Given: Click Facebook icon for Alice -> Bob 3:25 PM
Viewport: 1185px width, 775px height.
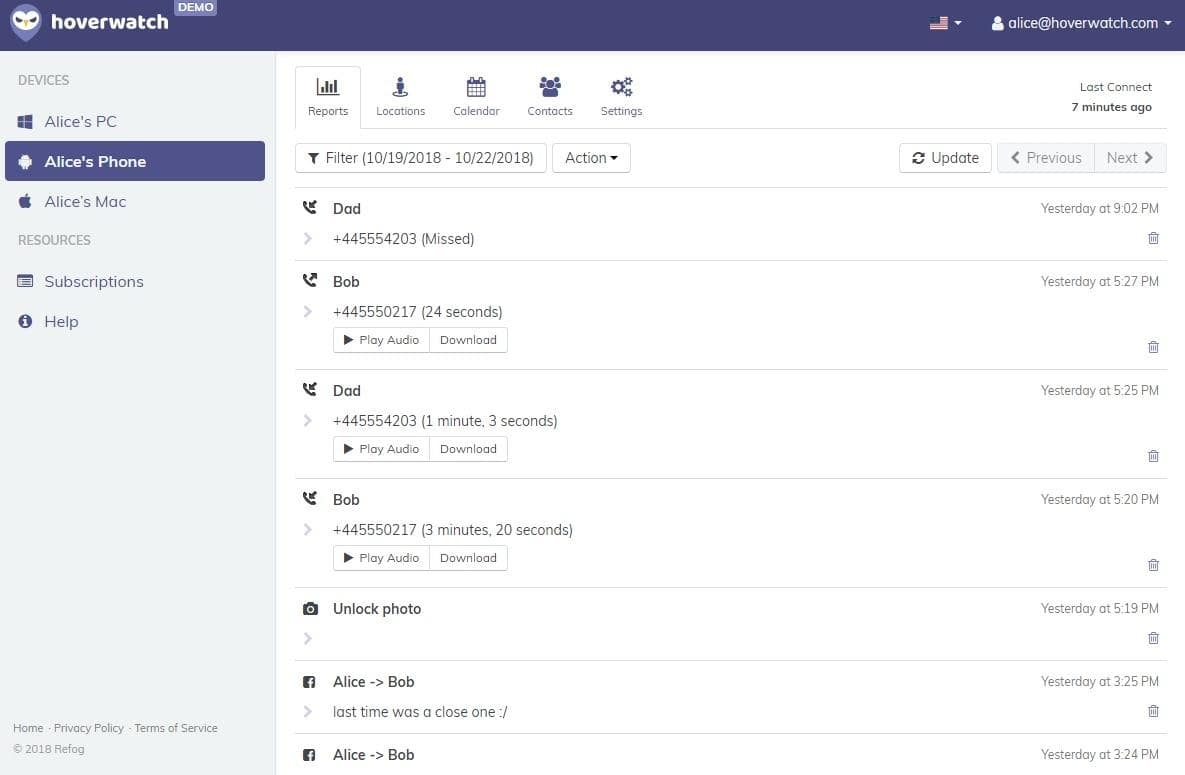Looking at the screenshot, I should (309, 682).
